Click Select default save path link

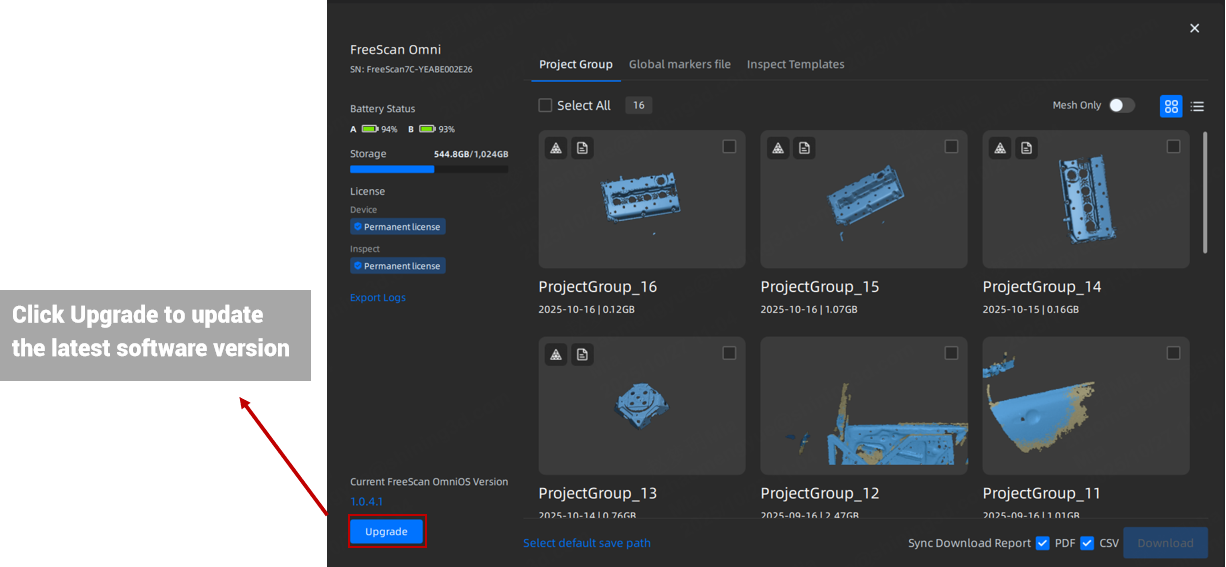point(587,543)
